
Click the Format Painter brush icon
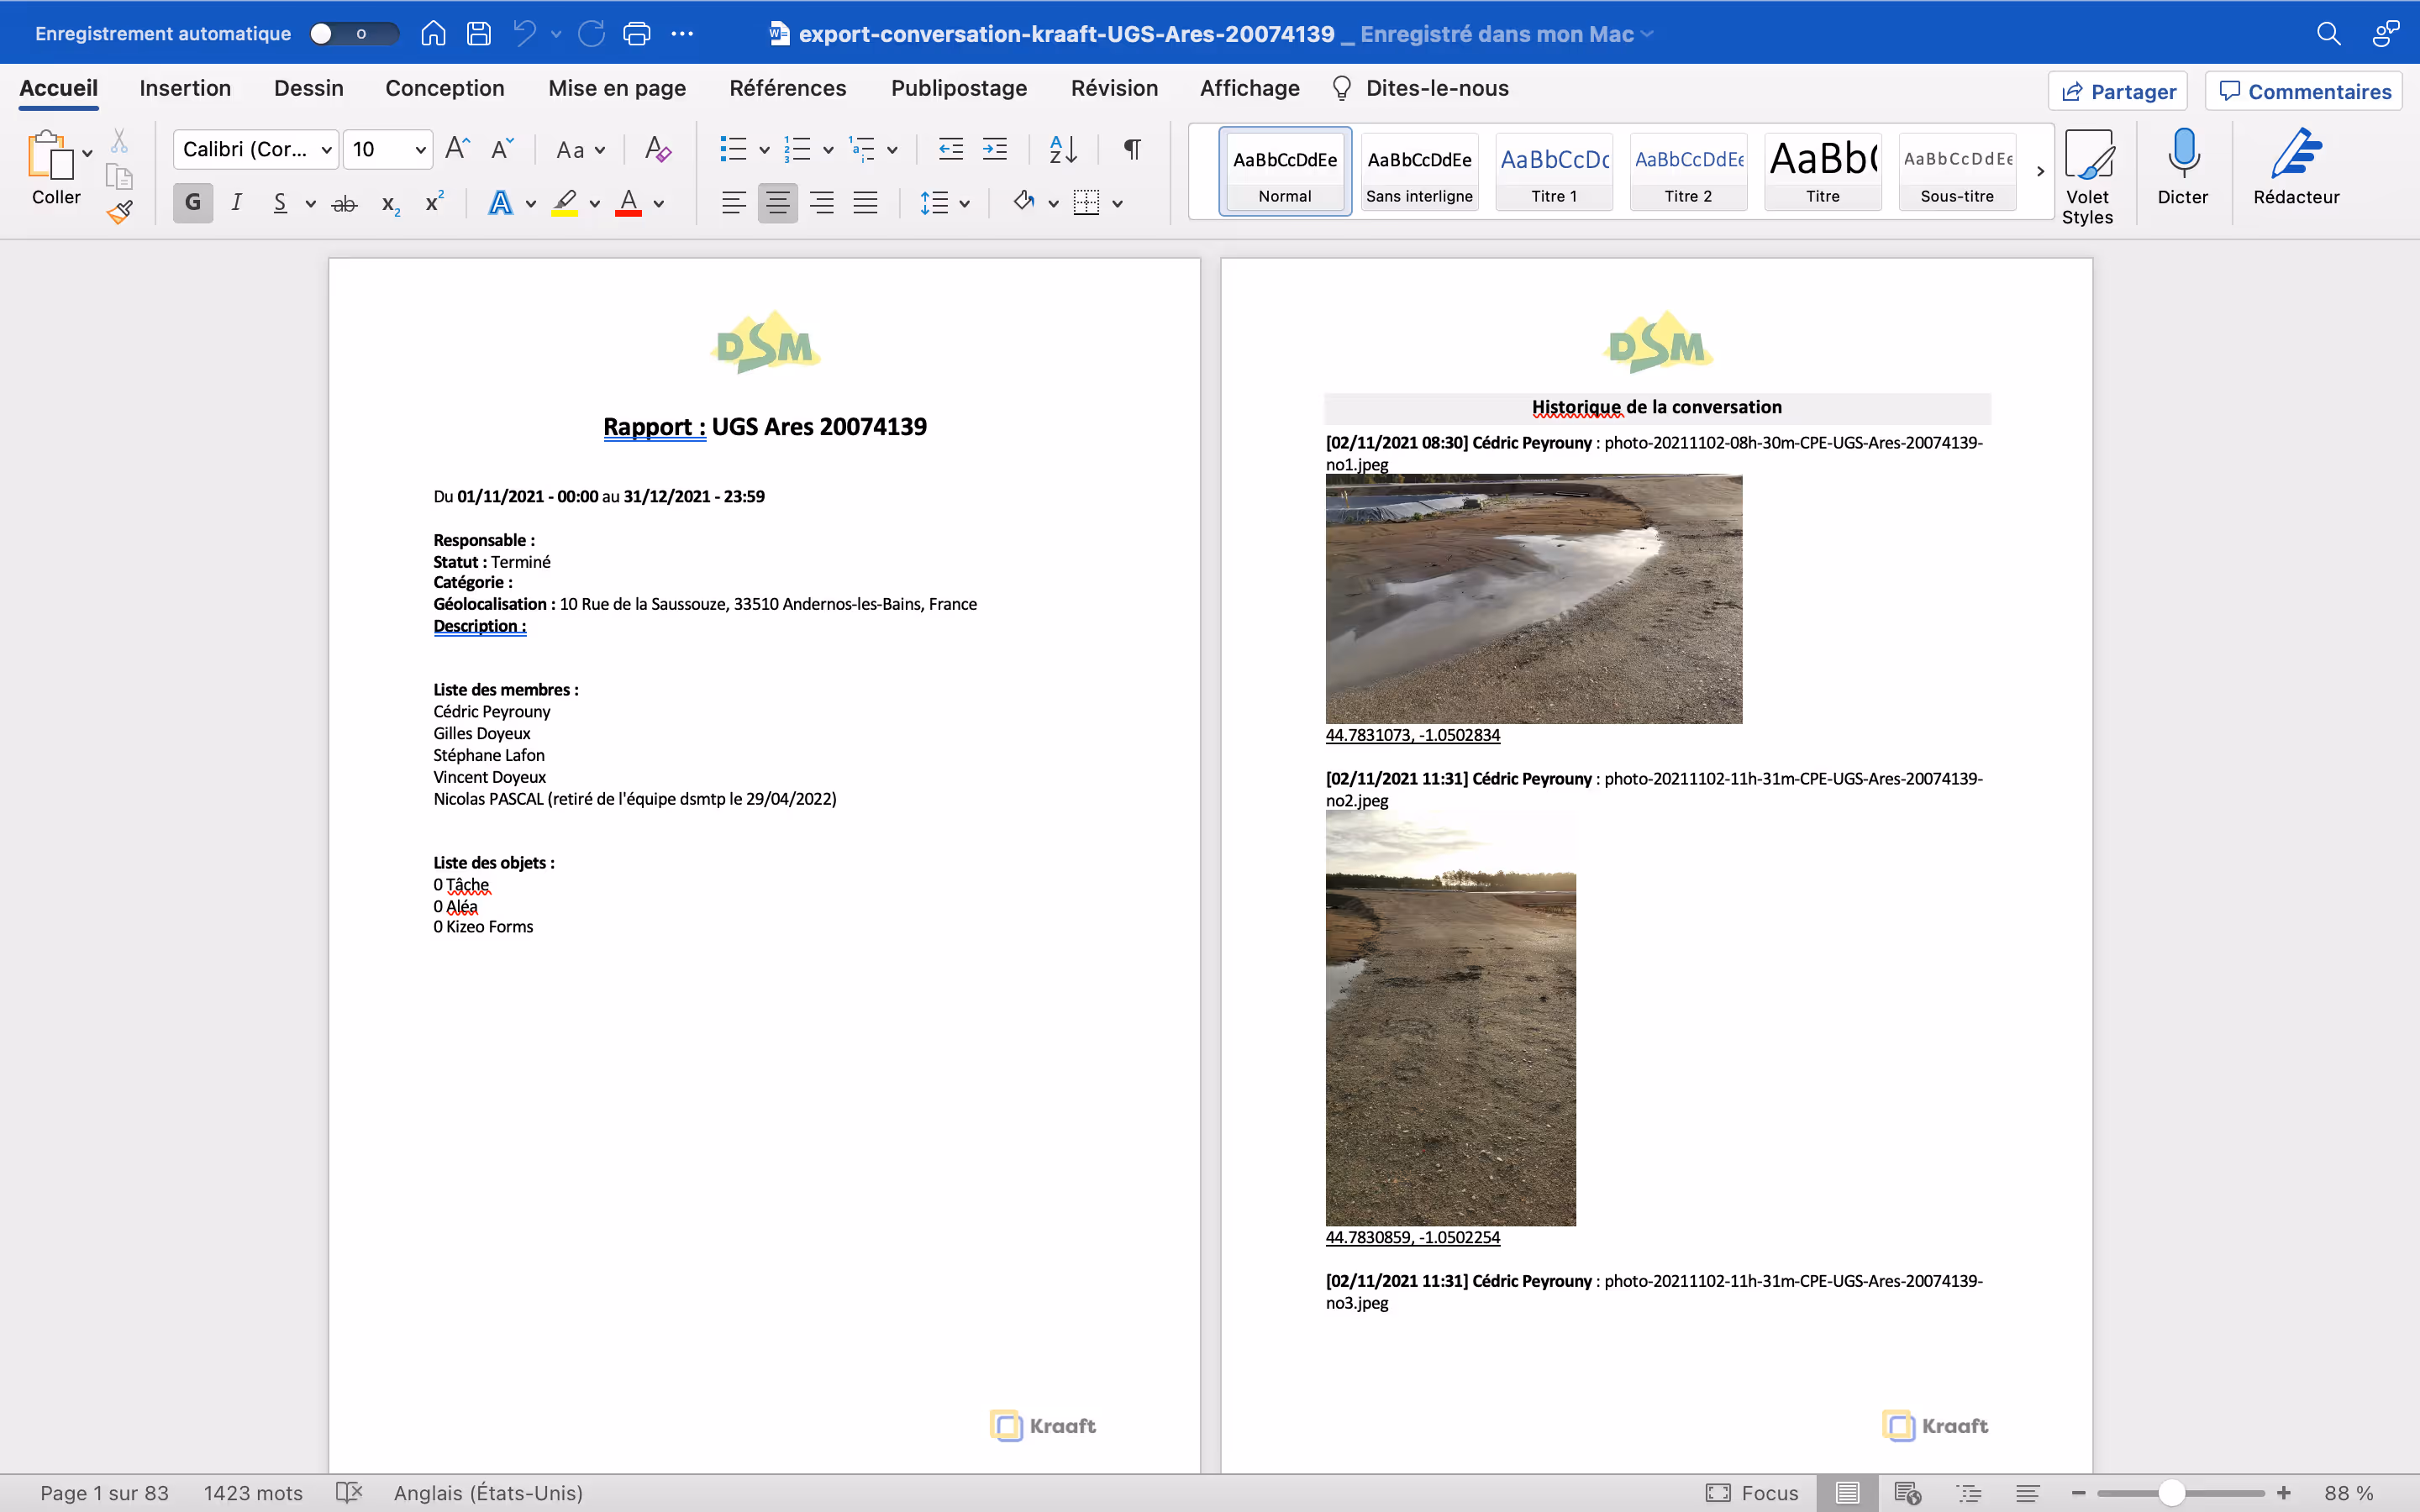click(120, 212)
